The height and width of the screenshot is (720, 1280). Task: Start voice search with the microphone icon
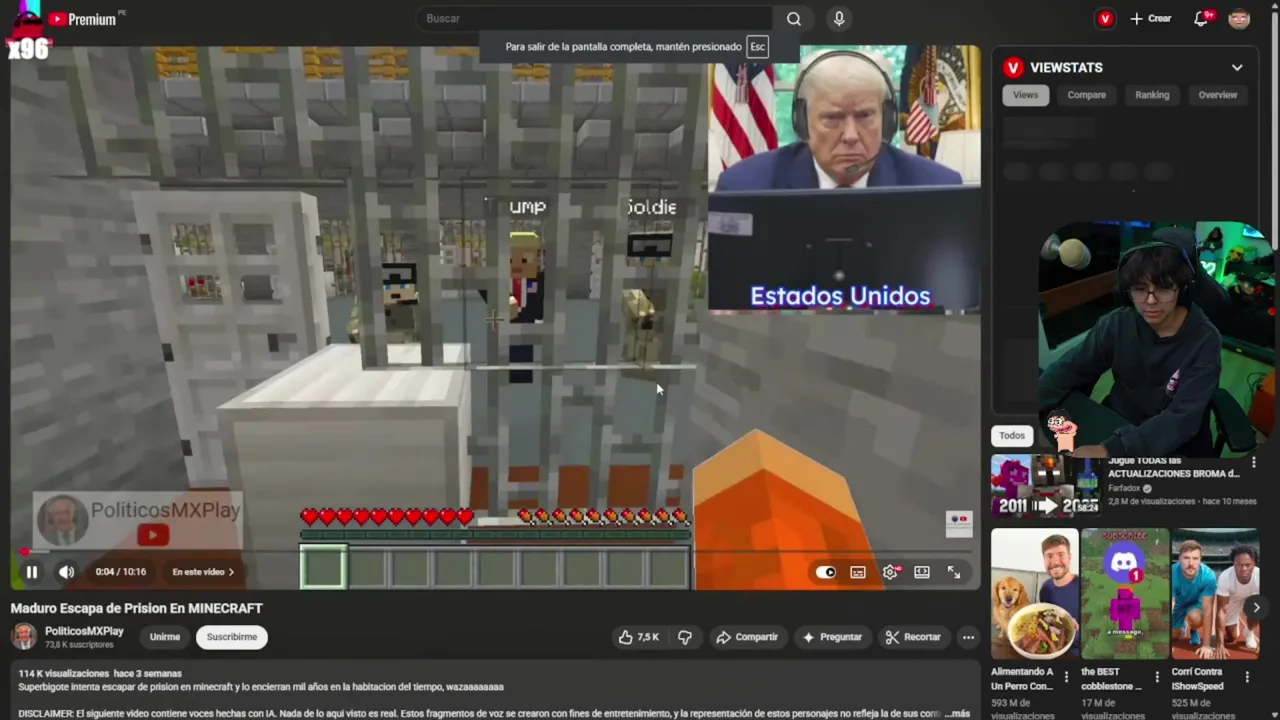(839, 19)
